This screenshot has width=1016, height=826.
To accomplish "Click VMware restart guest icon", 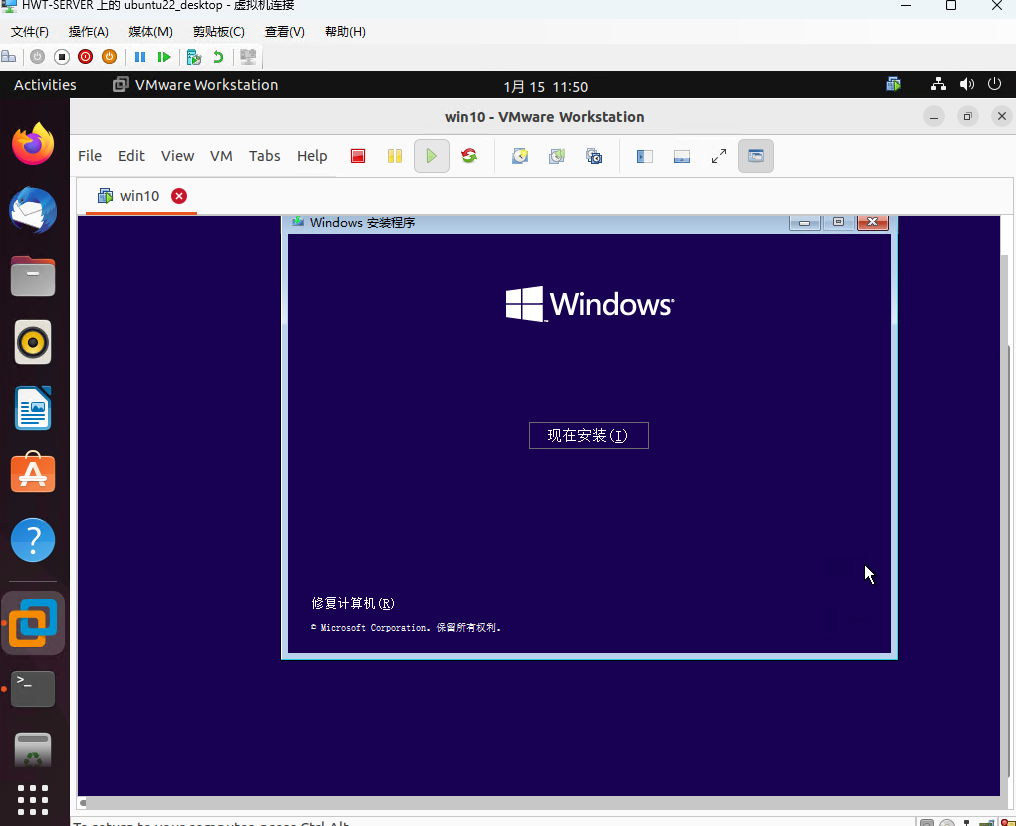I will click(x=468, y=156).
